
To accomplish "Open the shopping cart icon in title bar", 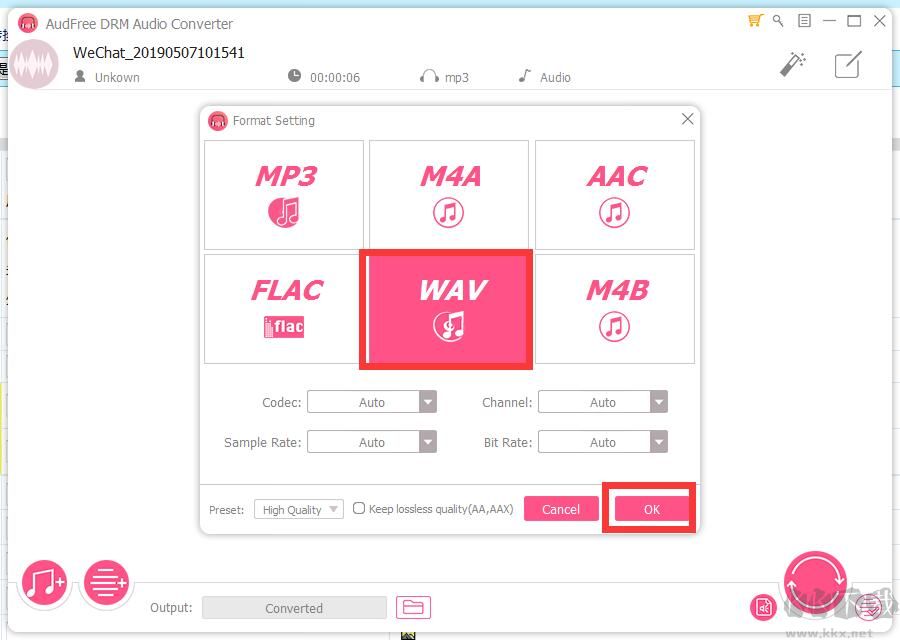I will coord(755,20).
